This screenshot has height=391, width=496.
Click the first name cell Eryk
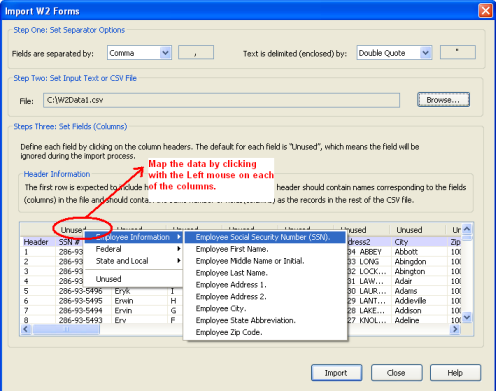coord(122,291)
